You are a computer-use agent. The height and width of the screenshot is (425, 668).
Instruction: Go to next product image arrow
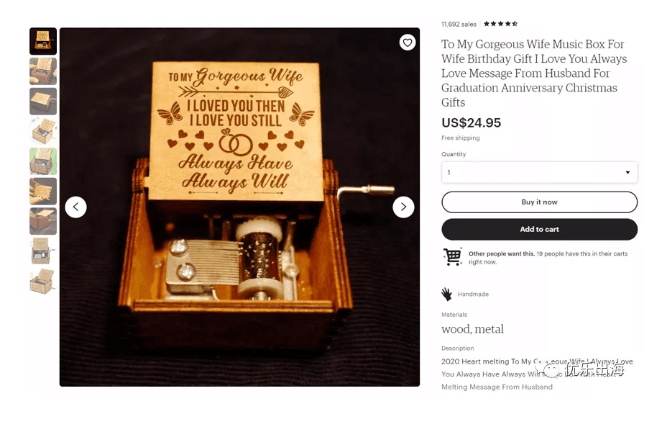(x=403, y=207)
